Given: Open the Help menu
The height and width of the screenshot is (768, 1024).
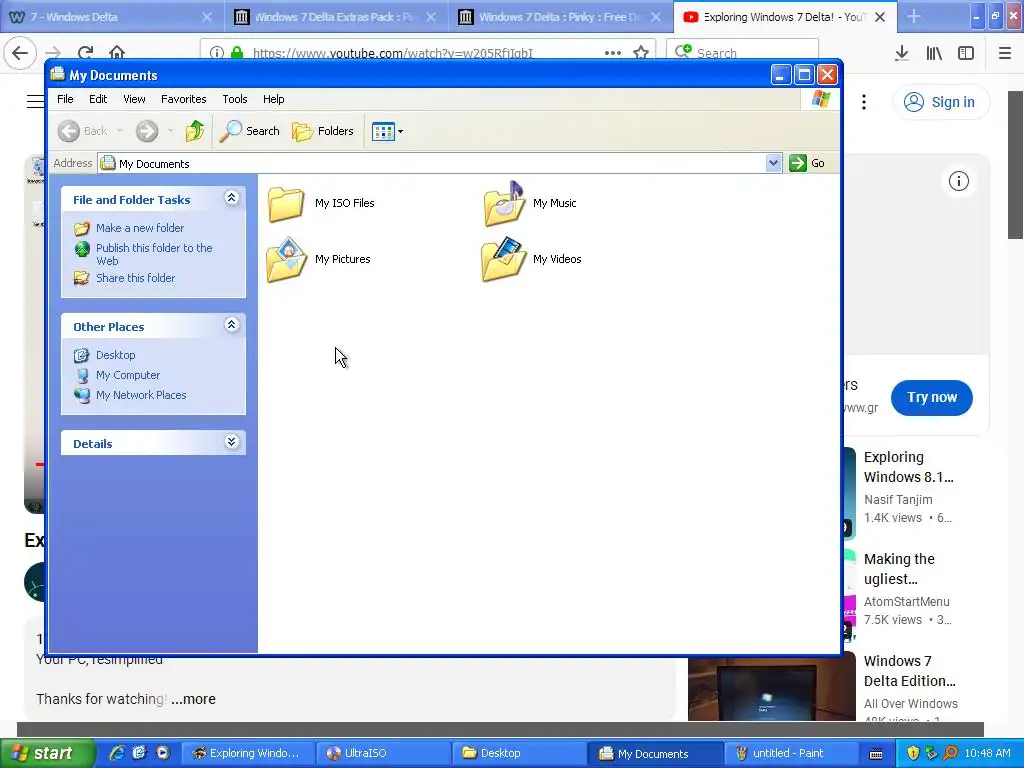Looking at the screenshot, I should click(274, 99).
